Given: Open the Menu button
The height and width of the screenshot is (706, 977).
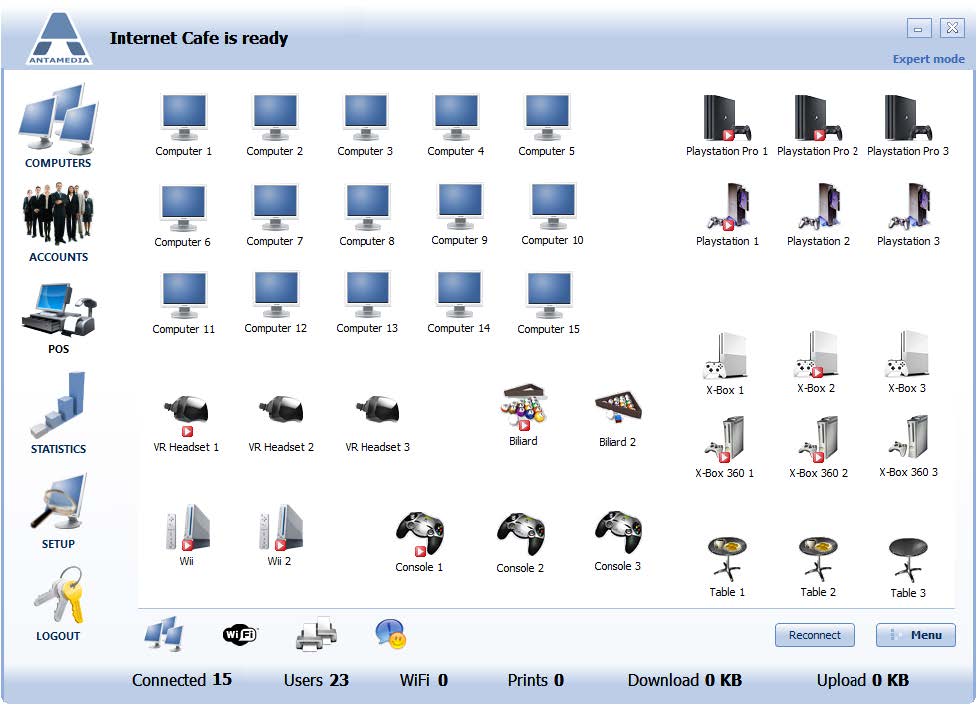Looking at the screenshot, I should tap(915, 635).
